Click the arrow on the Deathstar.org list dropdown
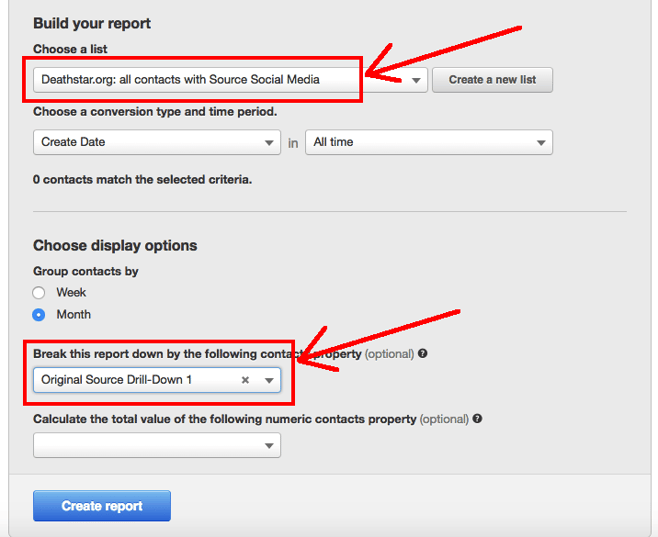Image resolution: width=658 pixels, height=537 pixels. click(x=416, y=81)
